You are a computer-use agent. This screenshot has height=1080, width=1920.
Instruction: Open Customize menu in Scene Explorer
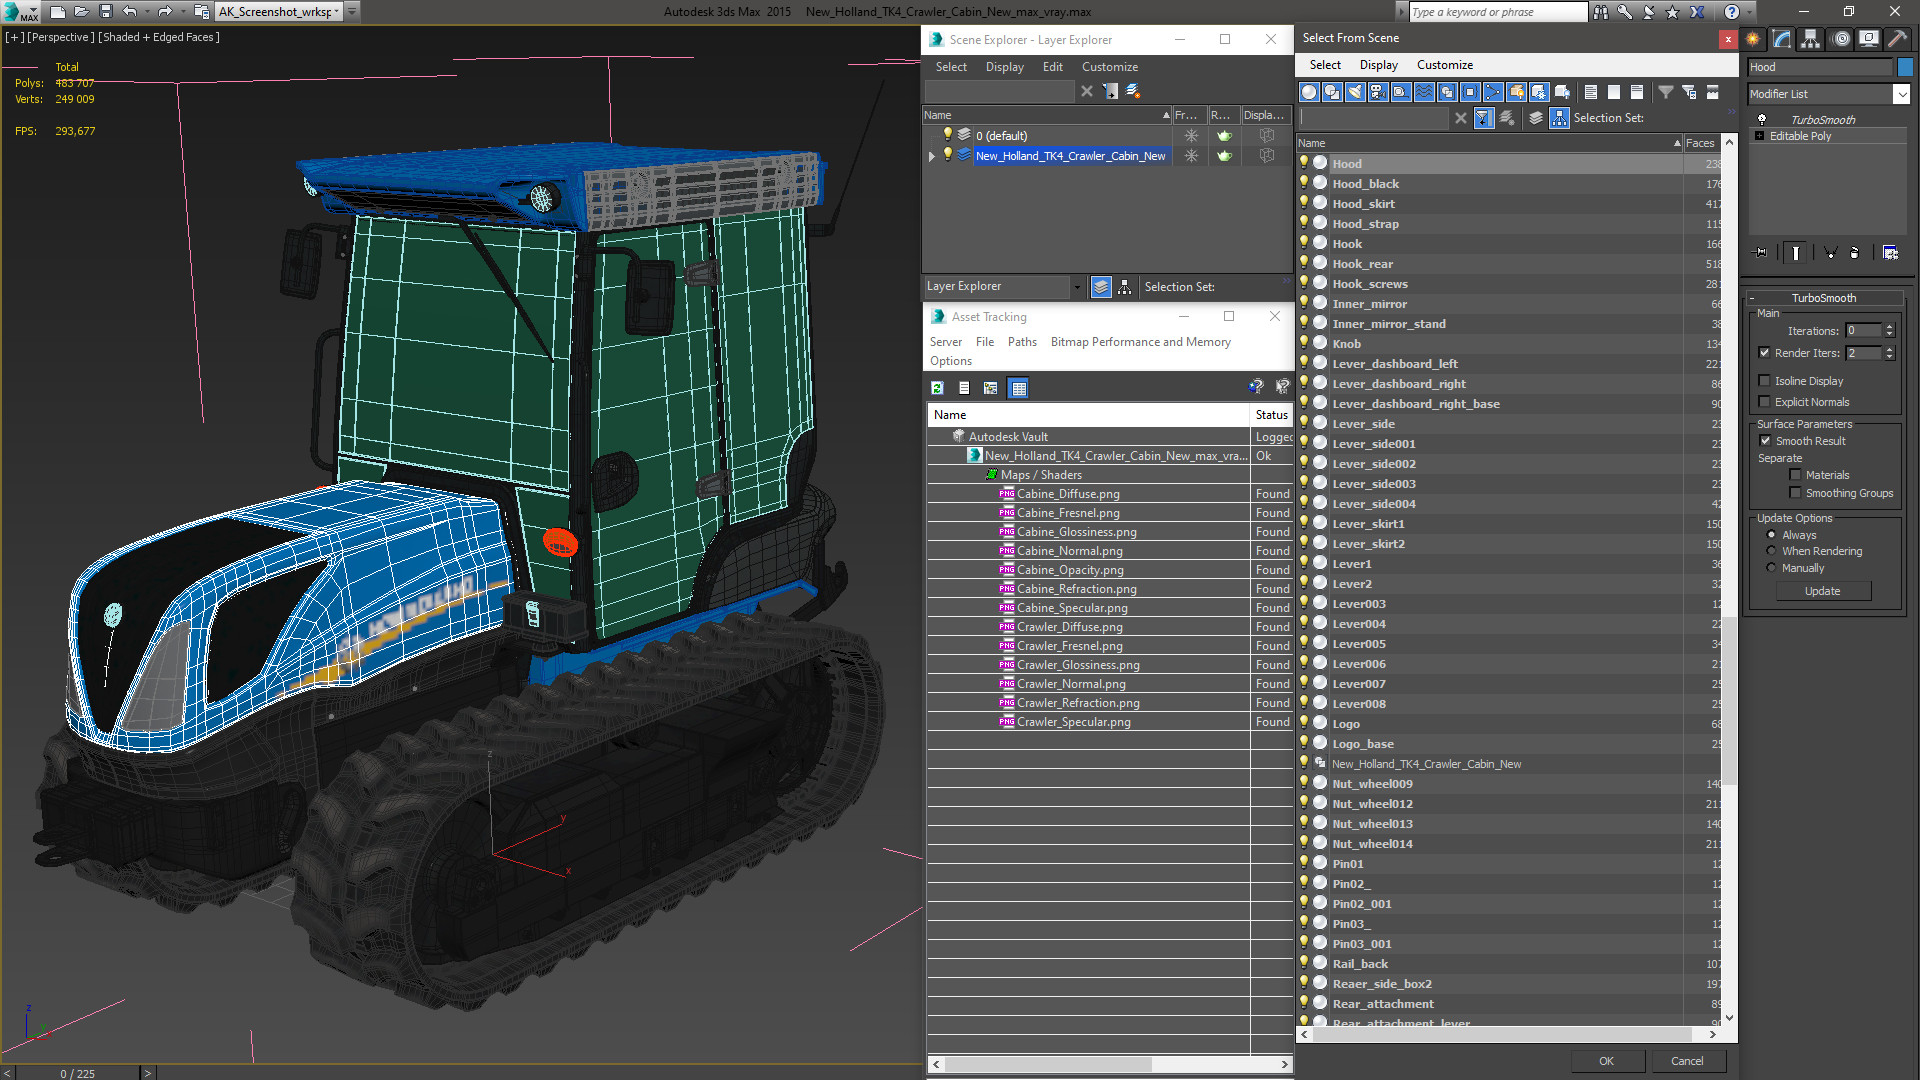[x=1109, y=67]
